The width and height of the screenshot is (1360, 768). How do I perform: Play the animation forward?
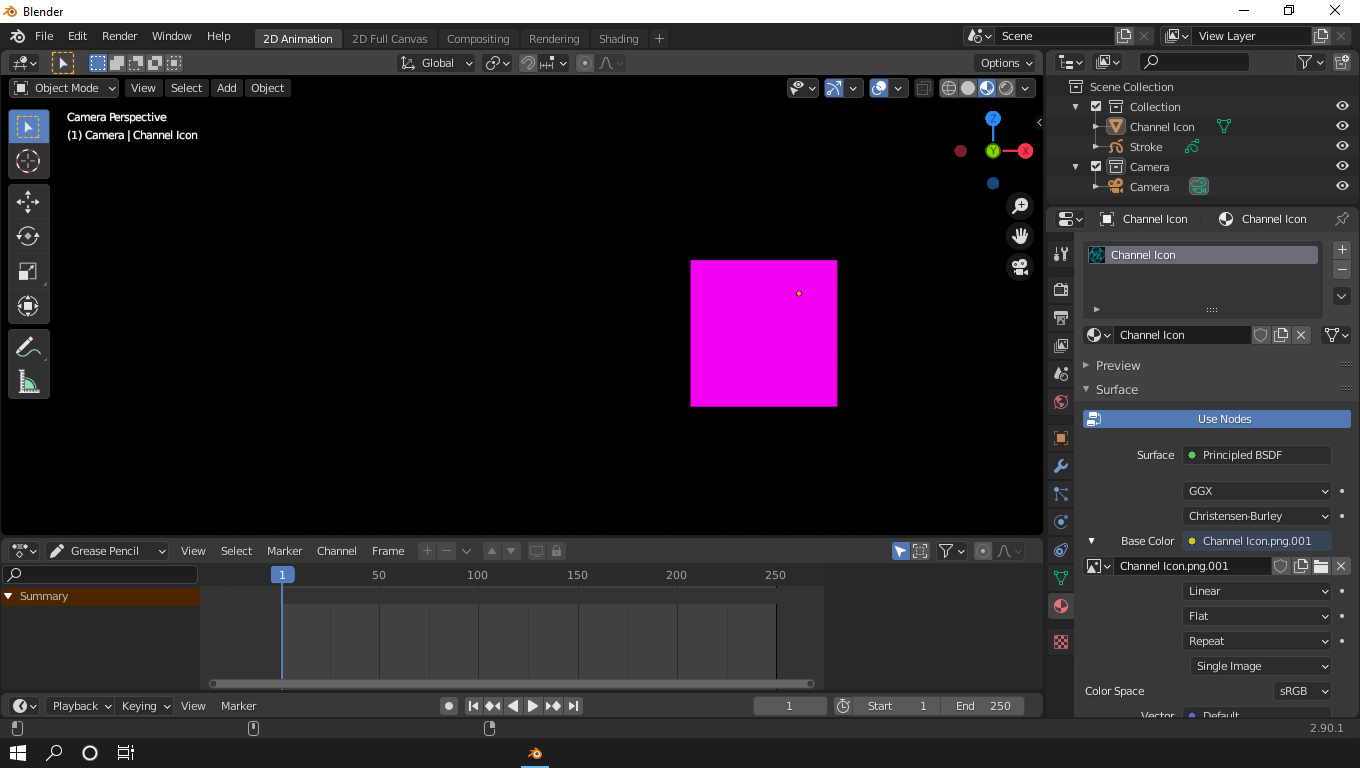[533, 706]
